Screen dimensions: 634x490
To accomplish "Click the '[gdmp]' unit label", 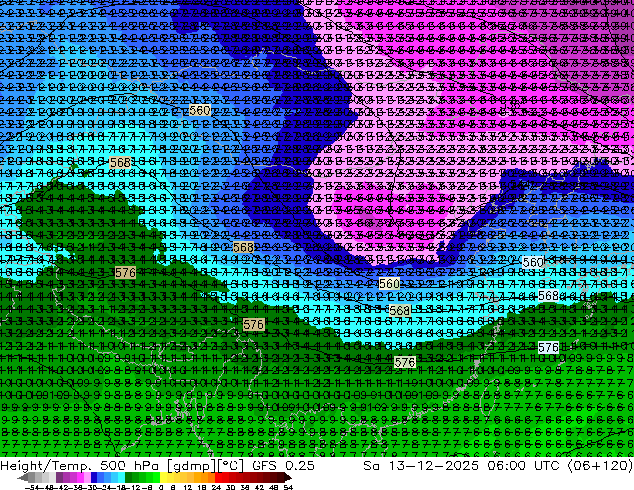I will tap(190, 466).
